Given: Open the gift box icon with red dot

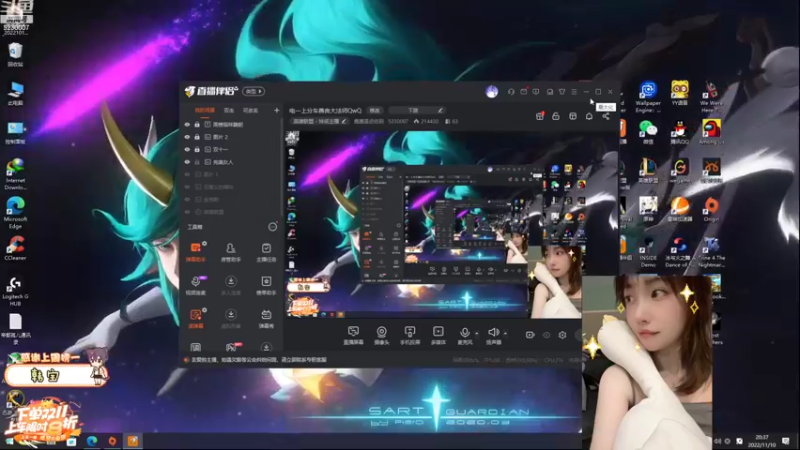Looking at the screenshot, I should tap(540, 116).
